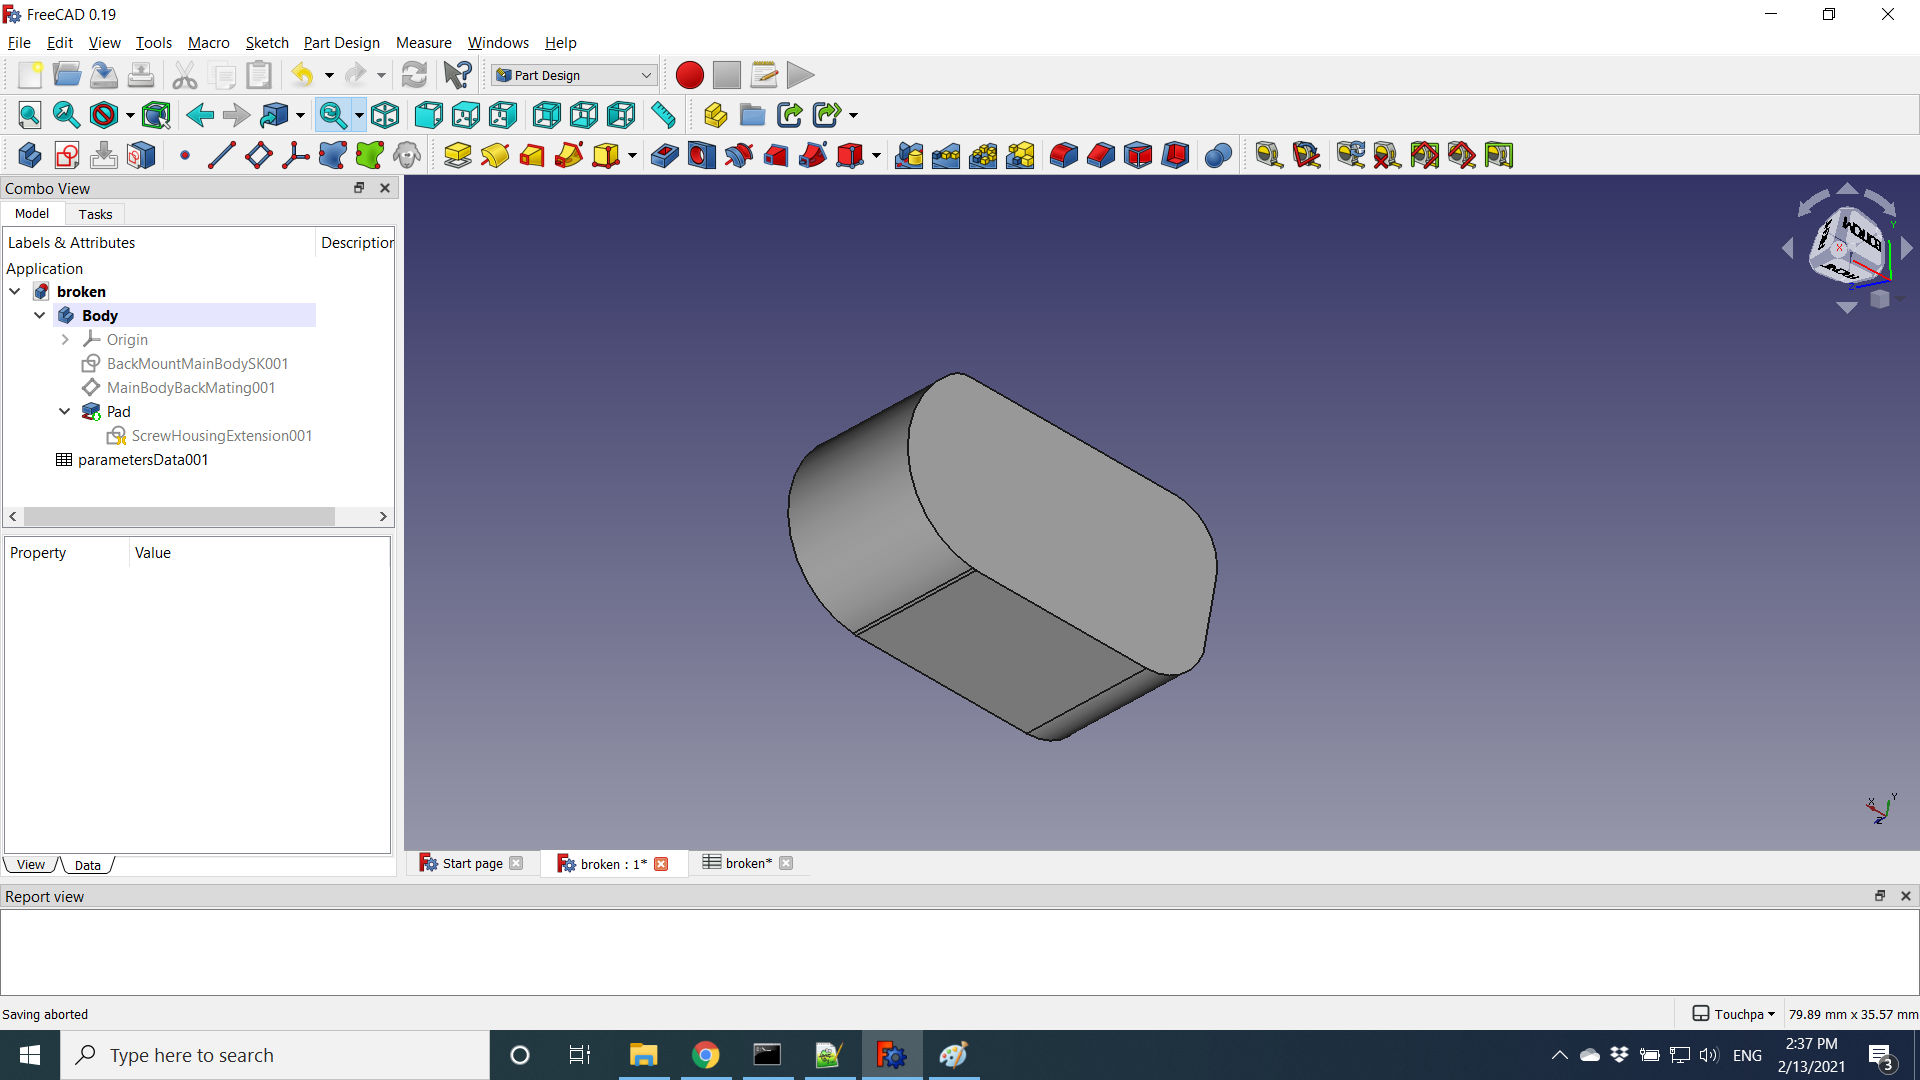Start macro recording with red button

click(x=689, y=75)
